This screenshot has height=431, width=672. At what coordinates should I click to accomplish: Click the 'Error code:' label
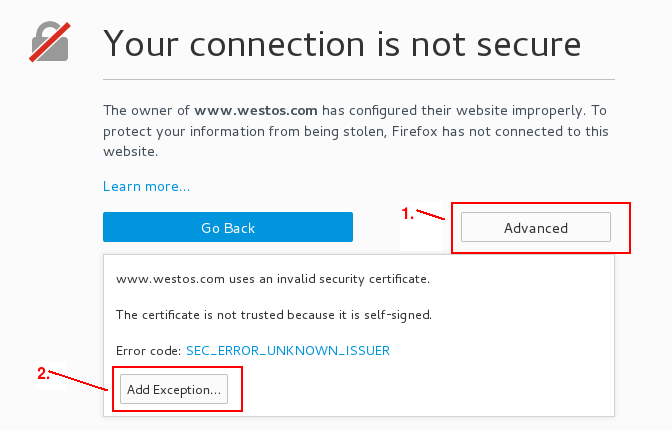pyautogui.click(x=149, y=351)
